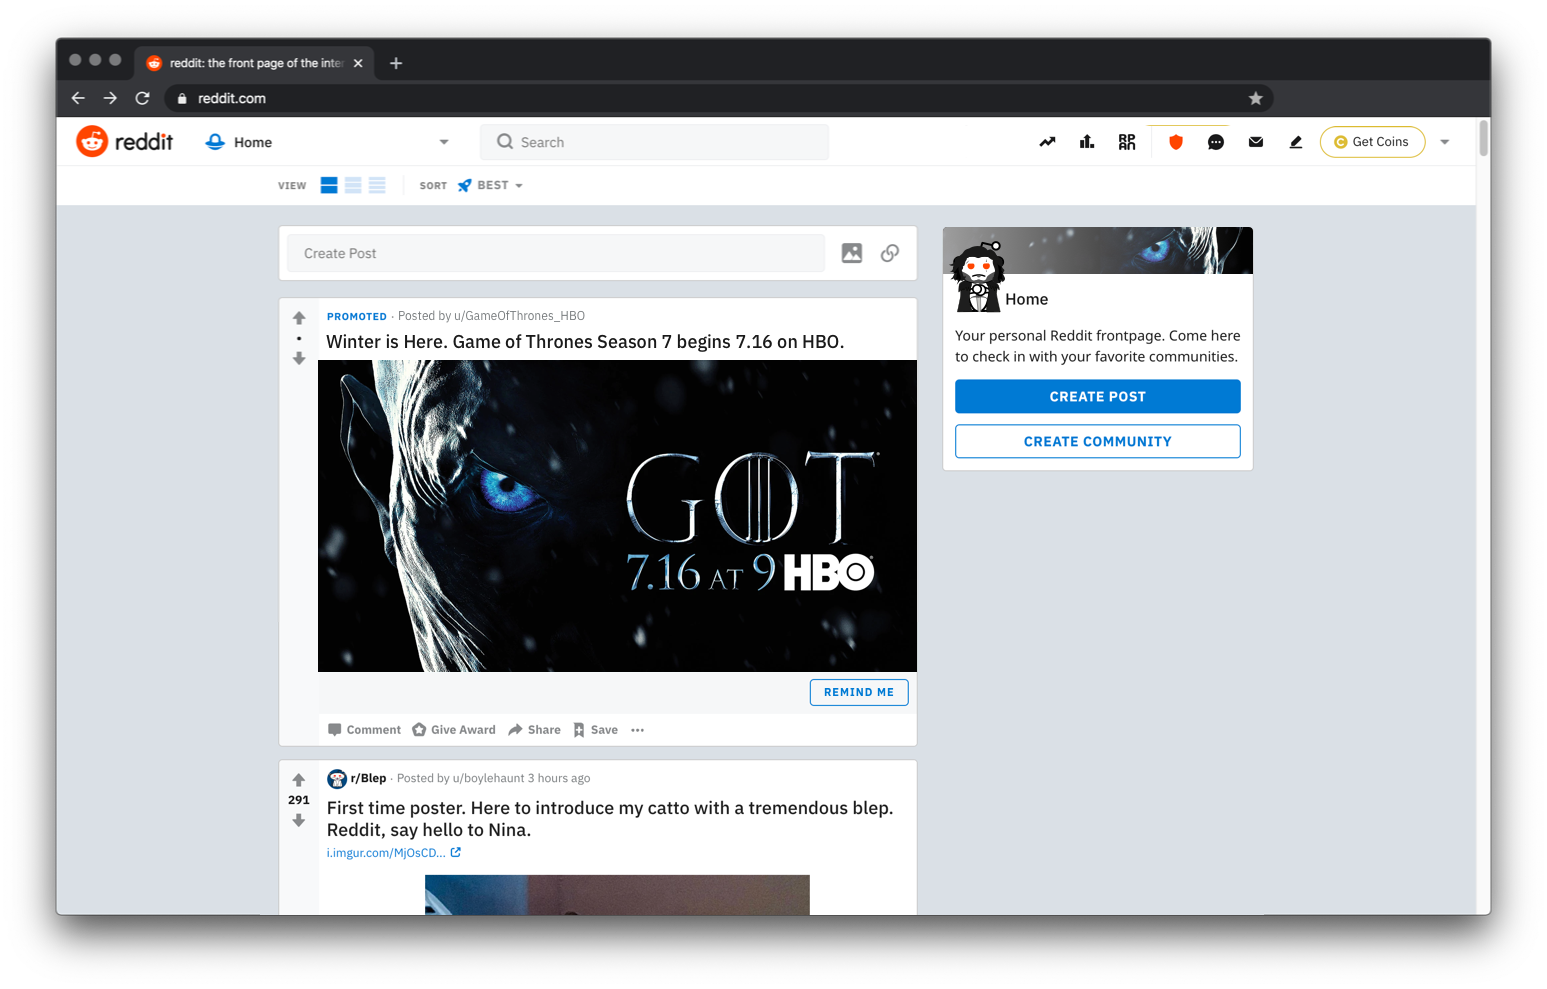This screenshot has height=989, width=1547.
Task: Open the chat bubble icon
Action: pos(1216,142)
